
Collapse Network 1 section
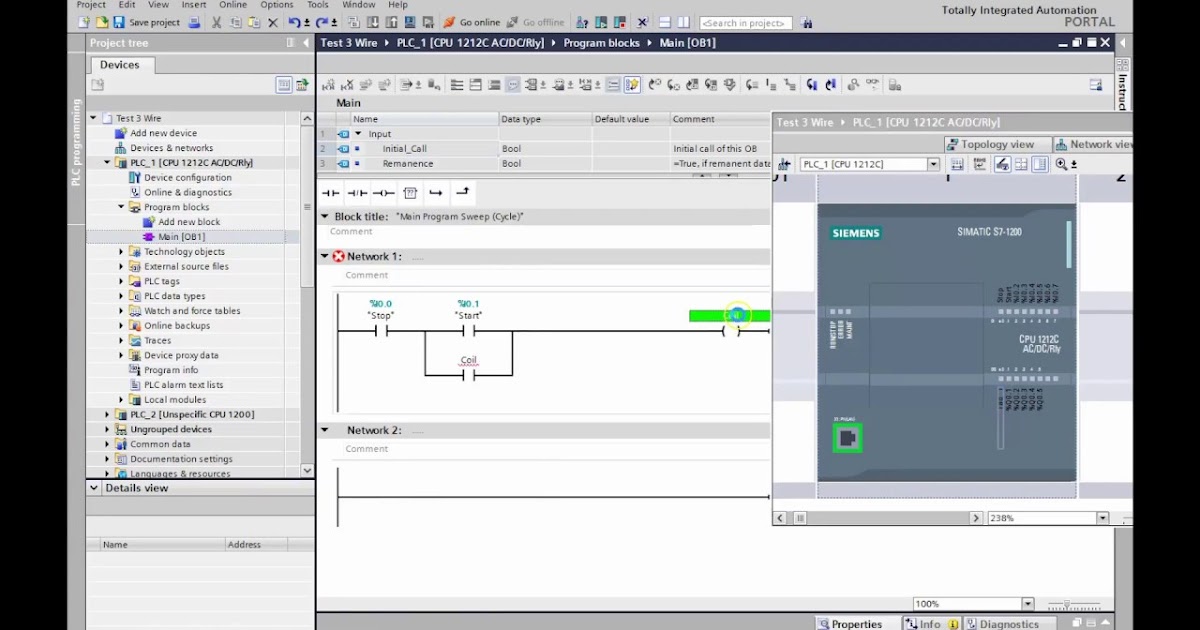324,256
